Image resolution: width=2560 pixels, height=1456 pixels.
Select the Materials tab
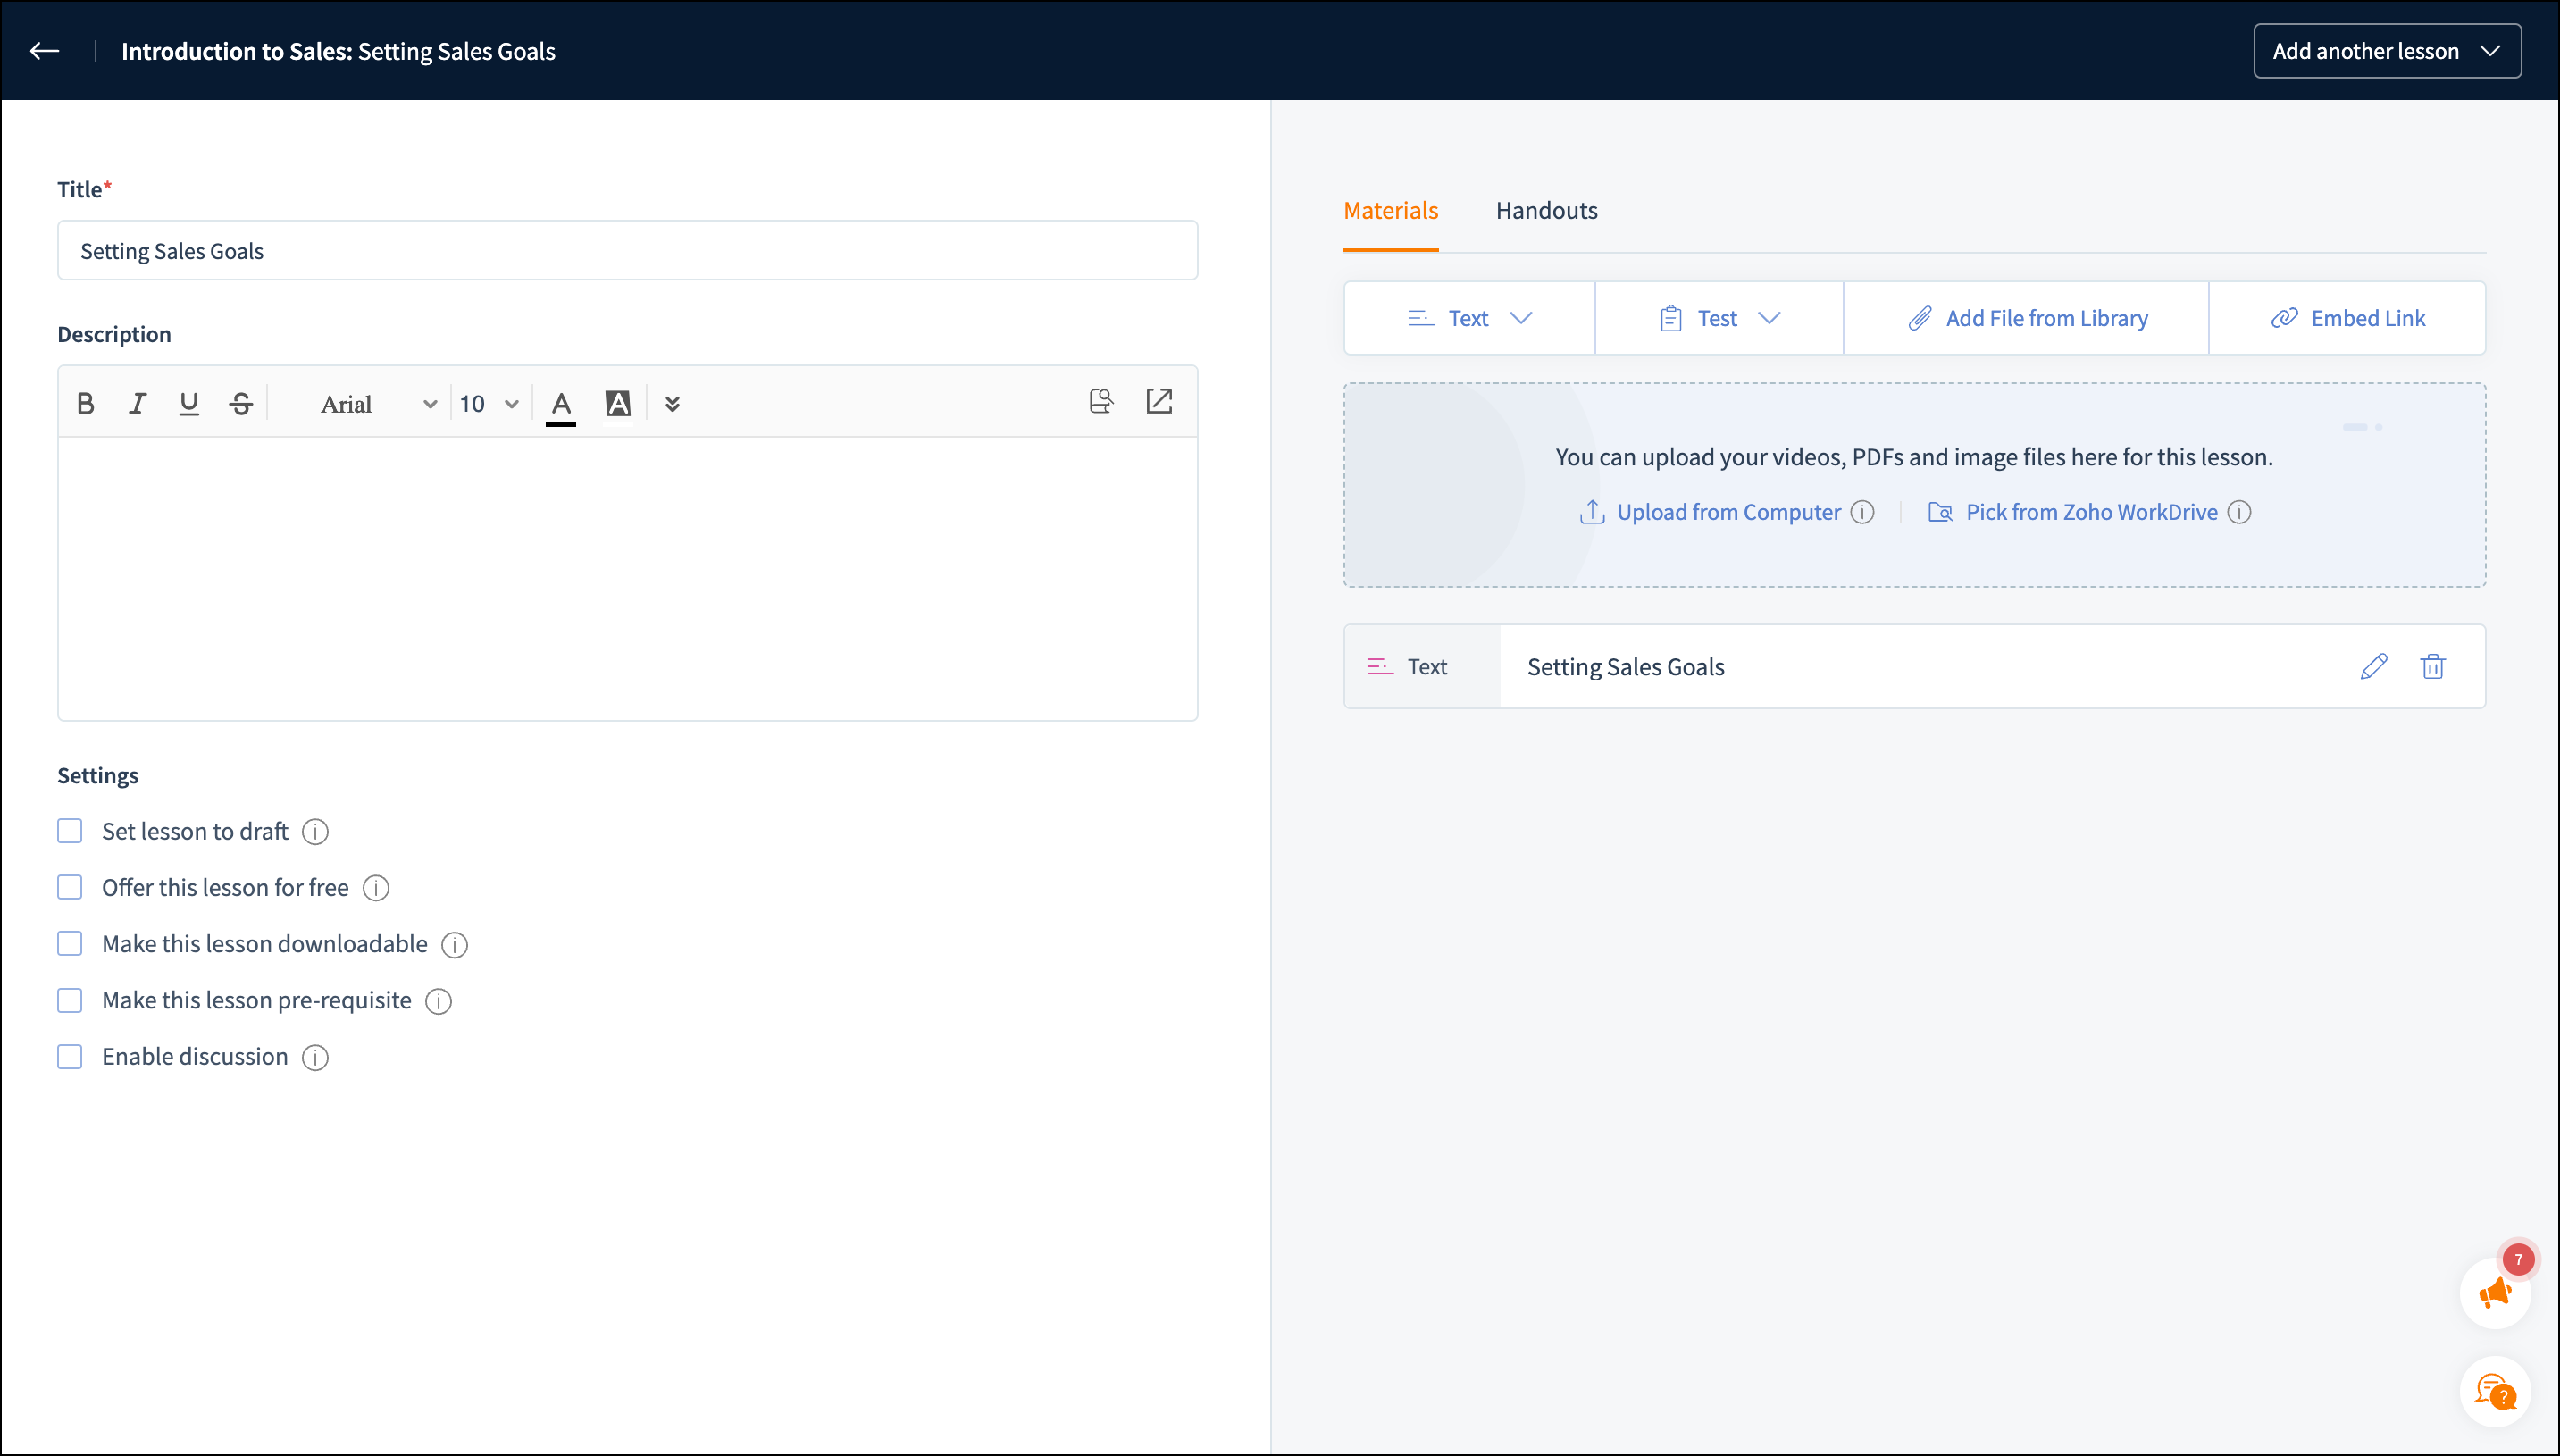click(1390, 210)
